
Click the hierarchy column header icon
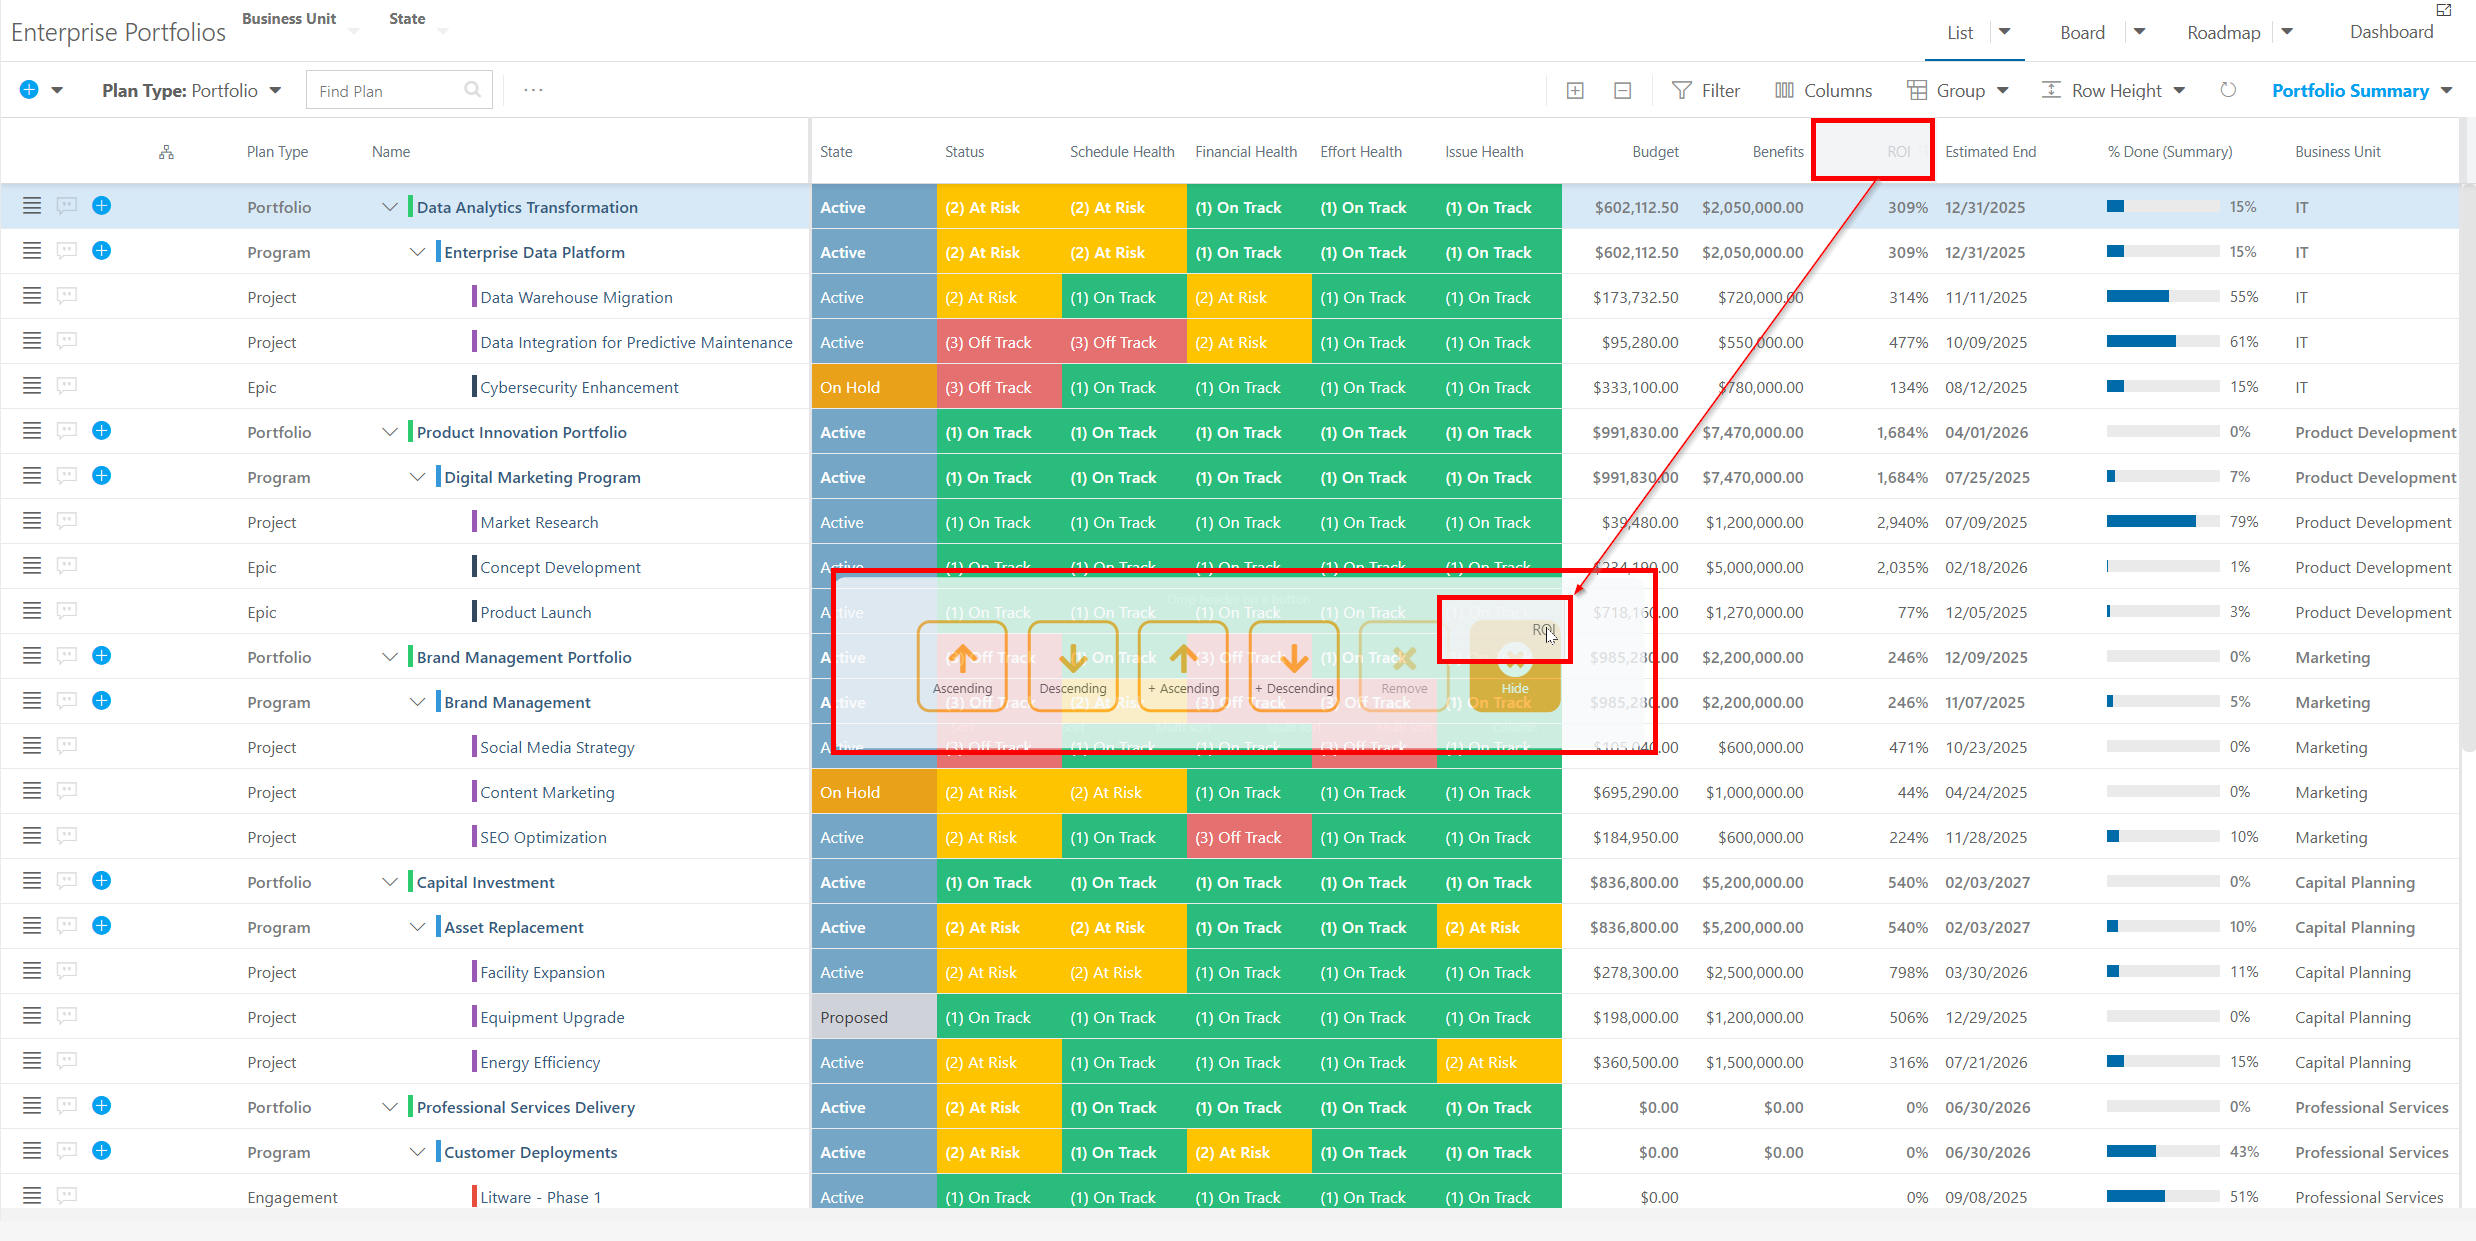pos(166,152)
